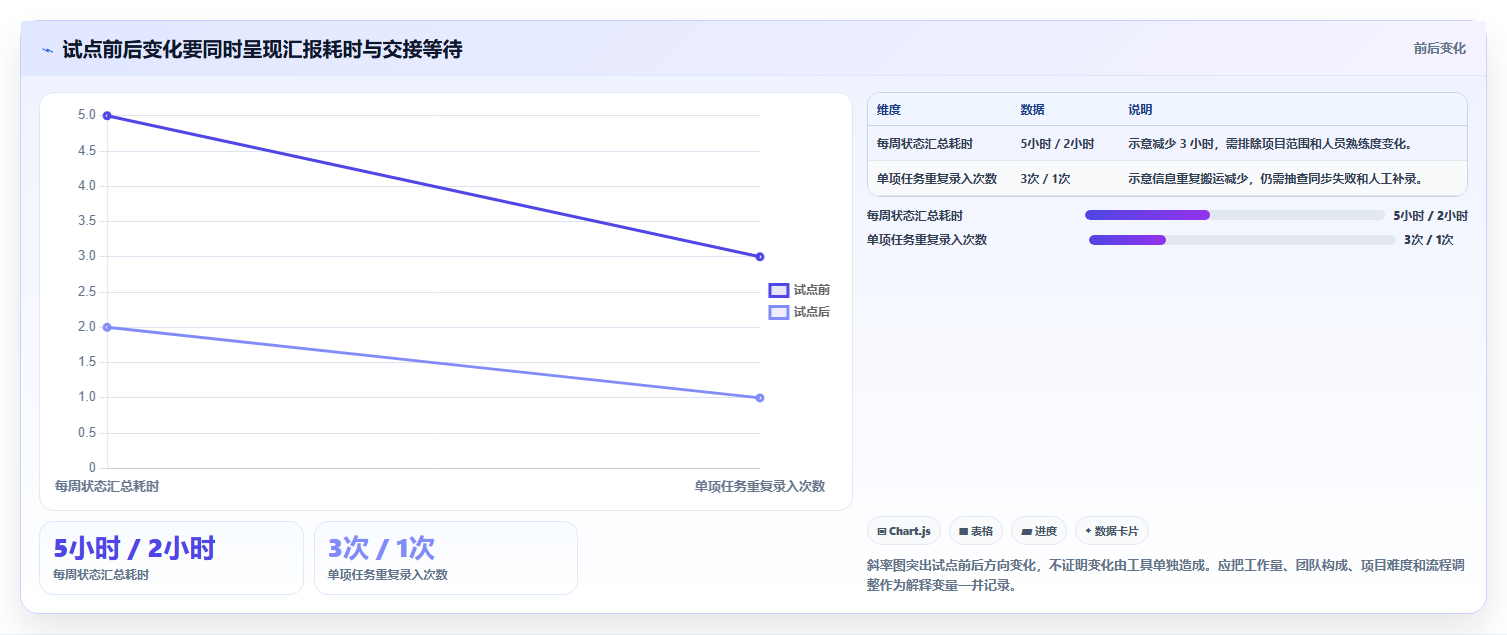Click the 试点前 data point at 5.0
The height and width of the screenshot is (635, 1507).
[x=107, y=116]
